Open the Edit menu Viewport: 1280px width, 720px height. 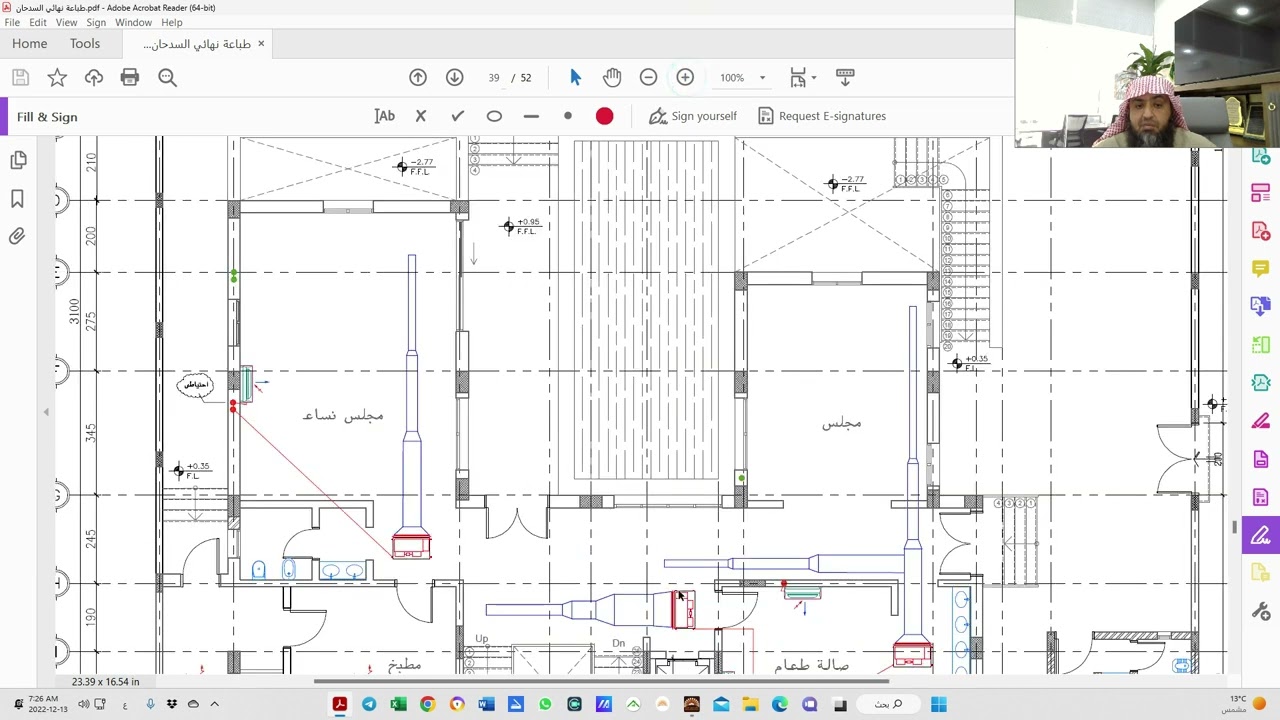coord(37,22)
